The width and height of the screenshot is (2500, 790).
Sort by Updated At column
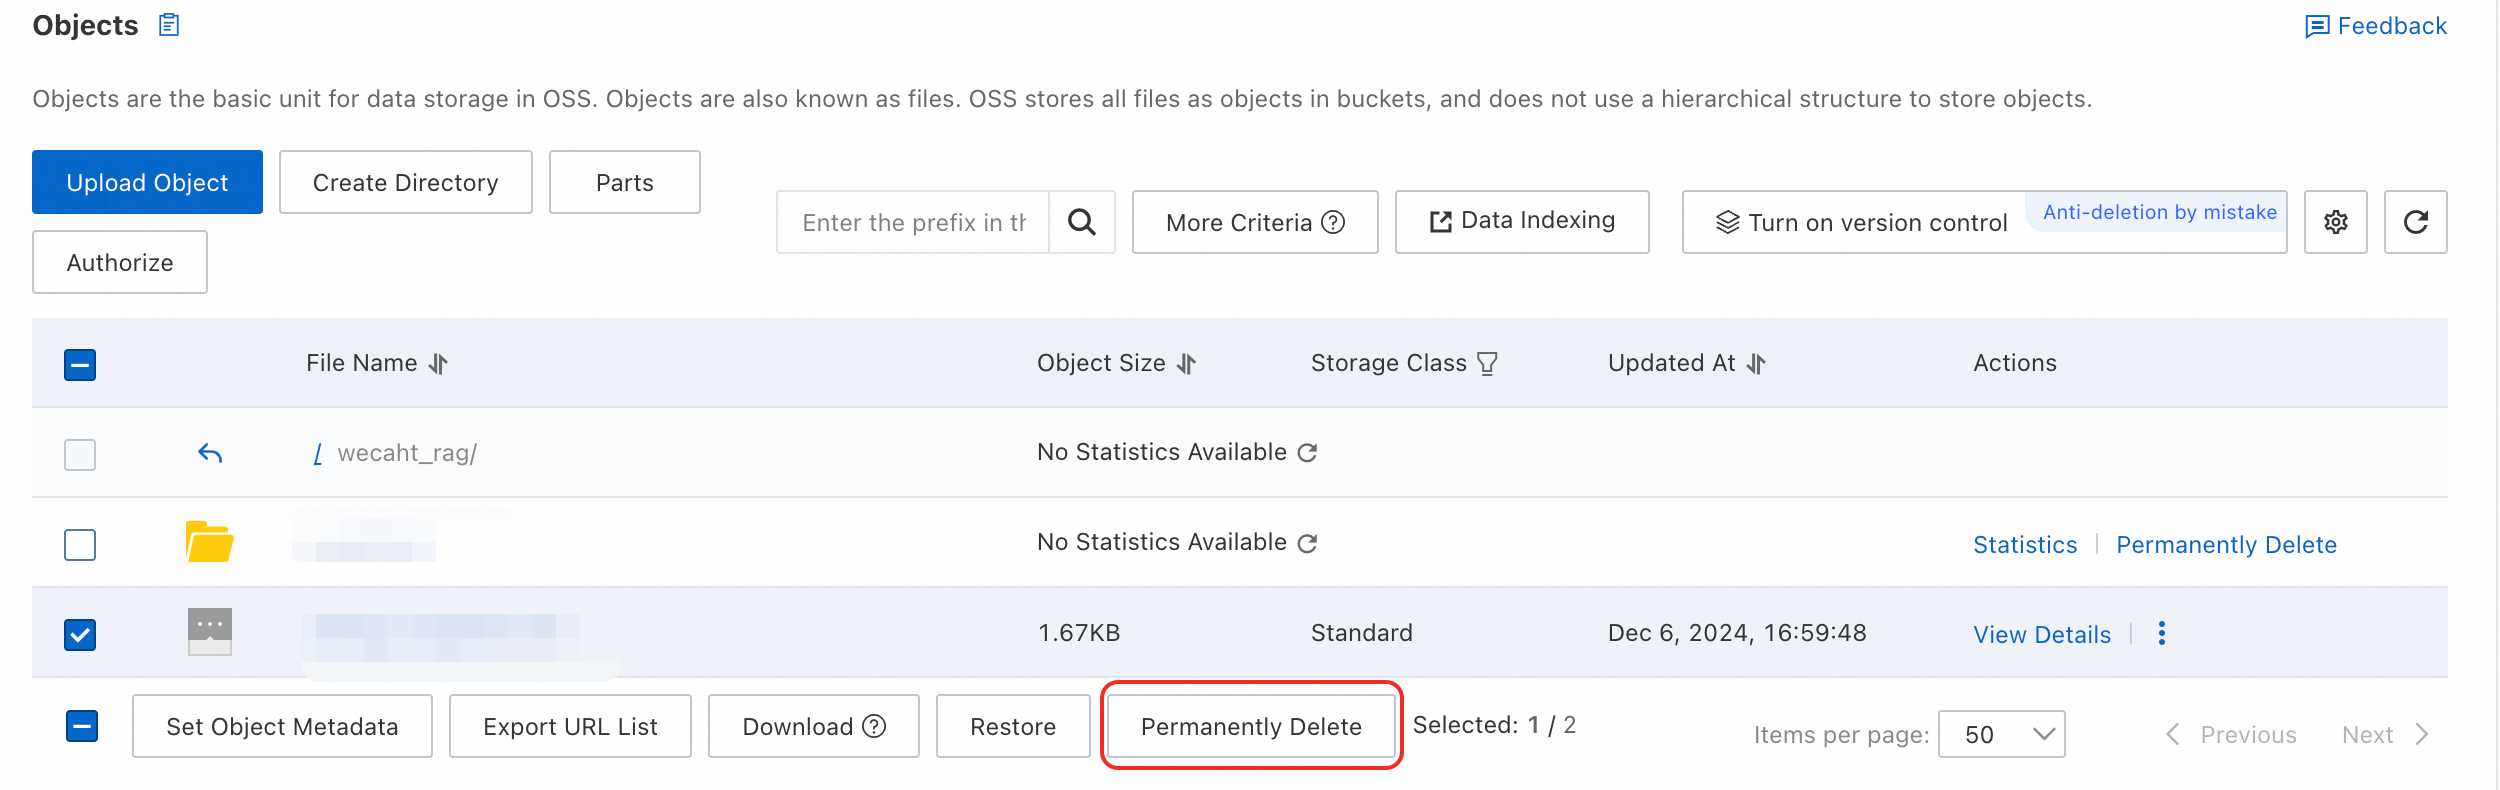[1756, 364]
